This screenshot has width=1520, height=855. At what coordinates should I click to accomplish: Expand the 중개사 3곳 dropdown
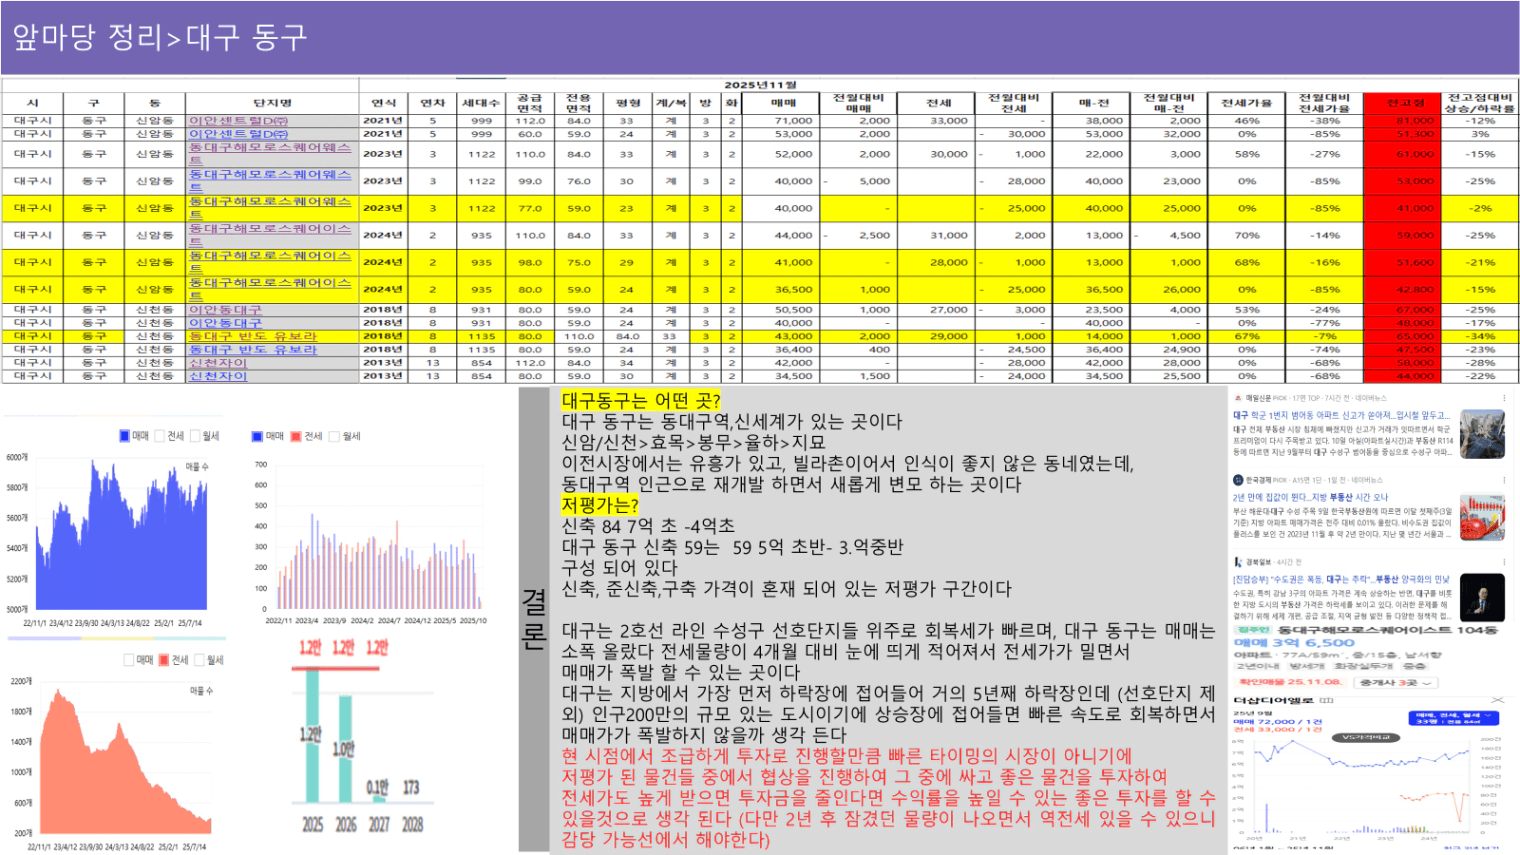[x=1396, y=682]
